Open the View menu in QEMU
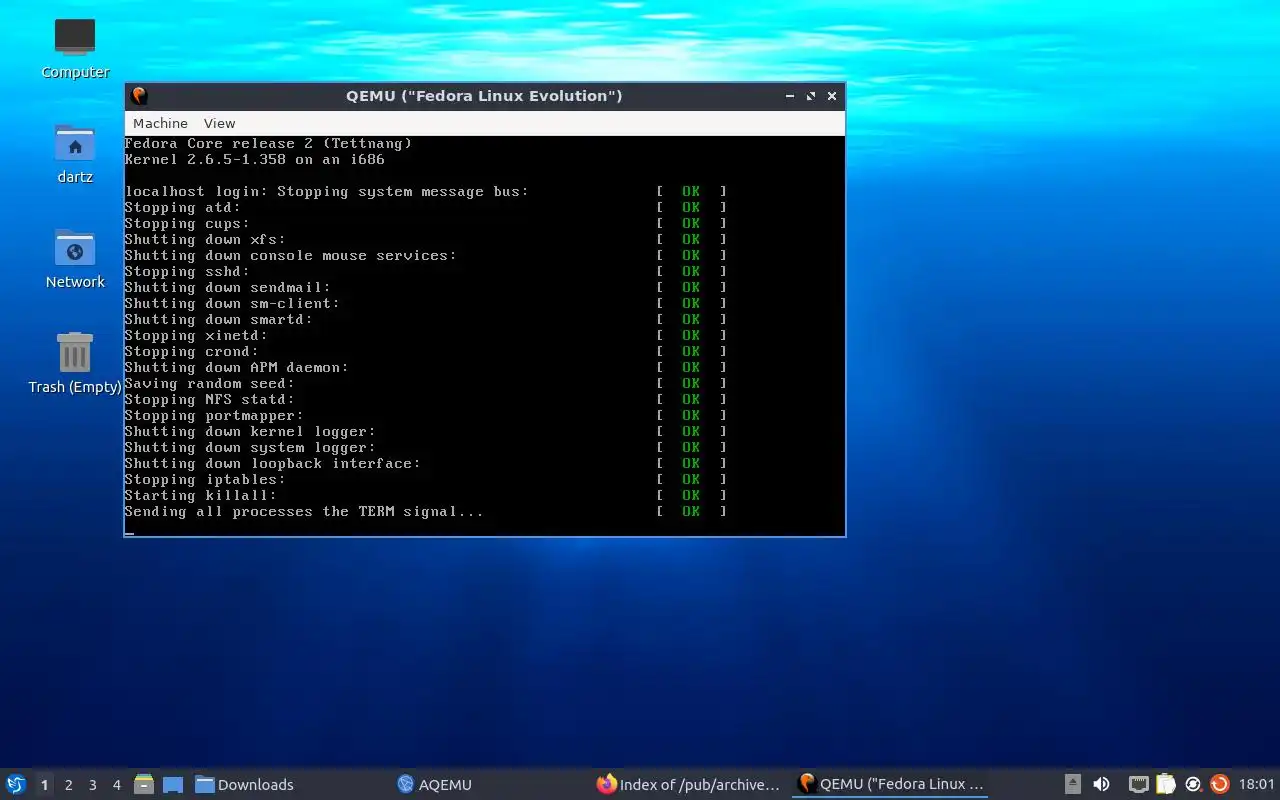Viewport: 1280px width, 800px height. click(x=219, y=123)
